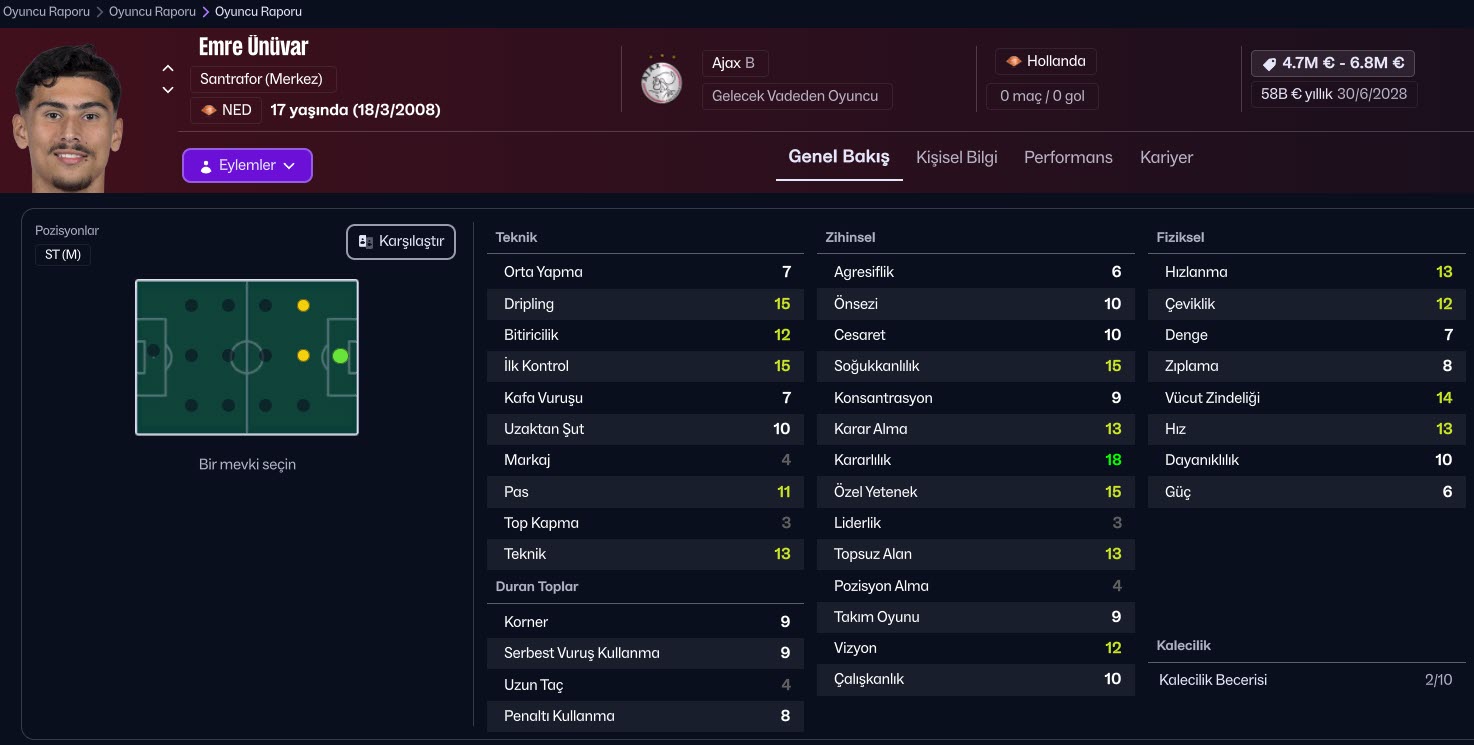Click the flag icon next to Hollanda
This screenshot has height=745, width=1474.
coord(1014,61)
